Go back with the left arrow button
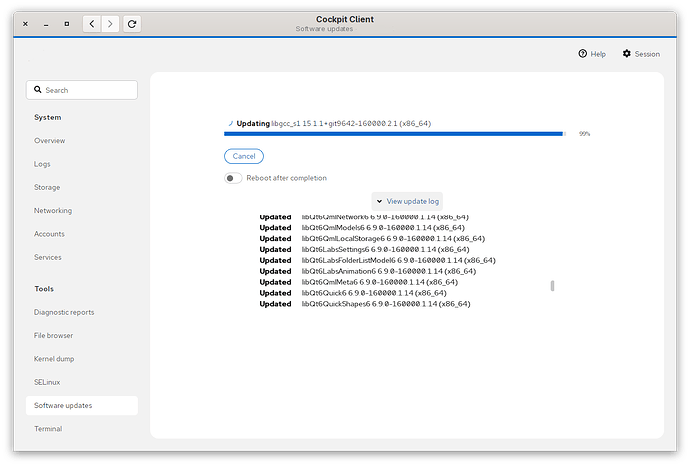The height and width of the screenshot is (465, 690). tap(92, 24)
